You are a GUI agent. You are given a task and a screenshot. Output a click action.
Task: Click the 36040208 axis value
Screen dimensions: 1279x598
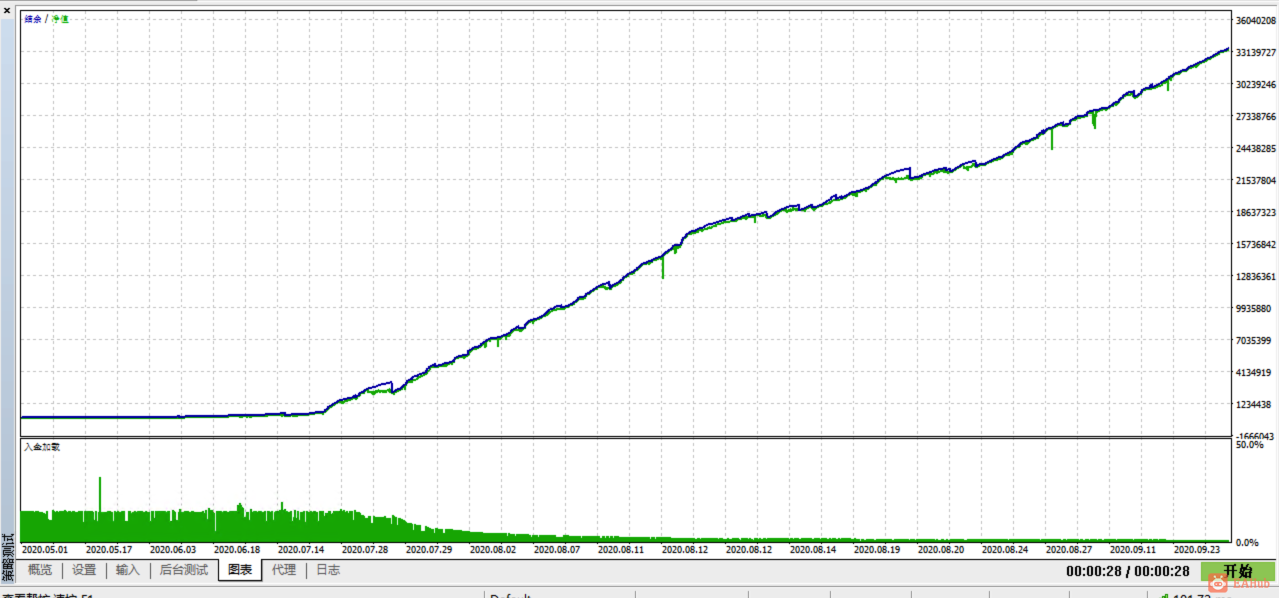[x=1255, y=20]
